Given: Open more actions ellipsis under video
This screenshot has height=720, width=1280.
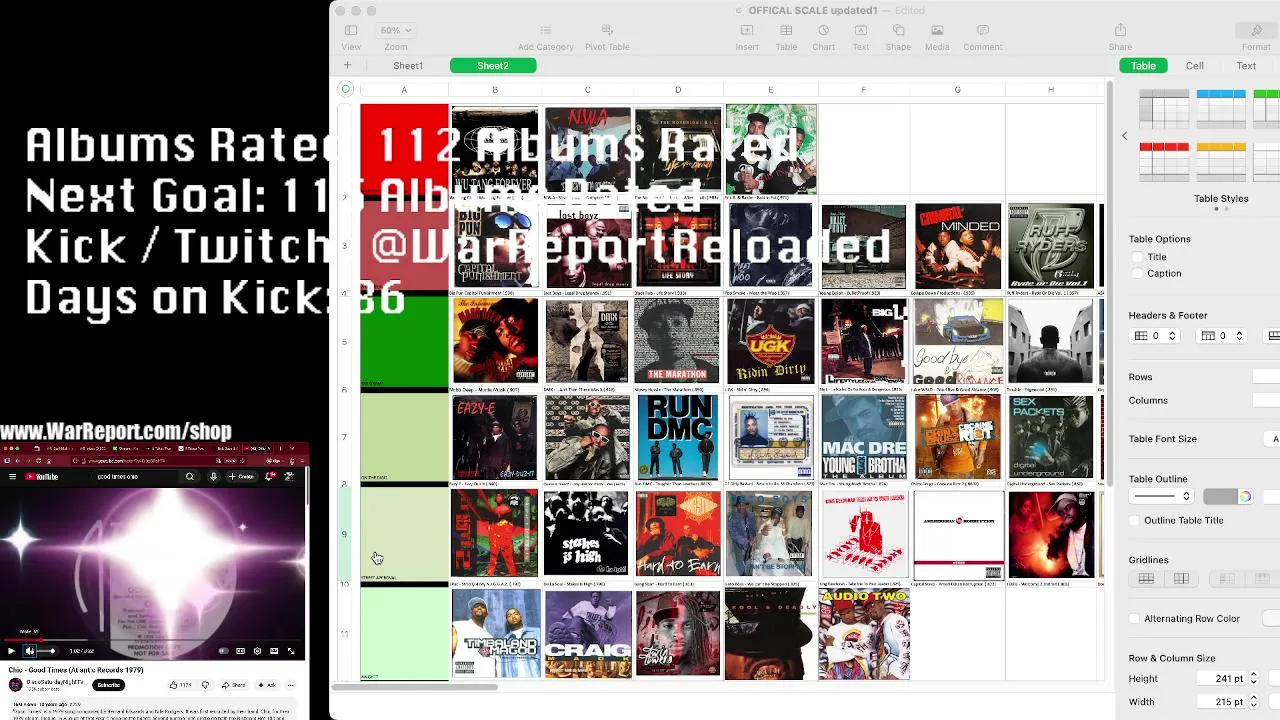Looking at the screenshot, I should 290,685.
